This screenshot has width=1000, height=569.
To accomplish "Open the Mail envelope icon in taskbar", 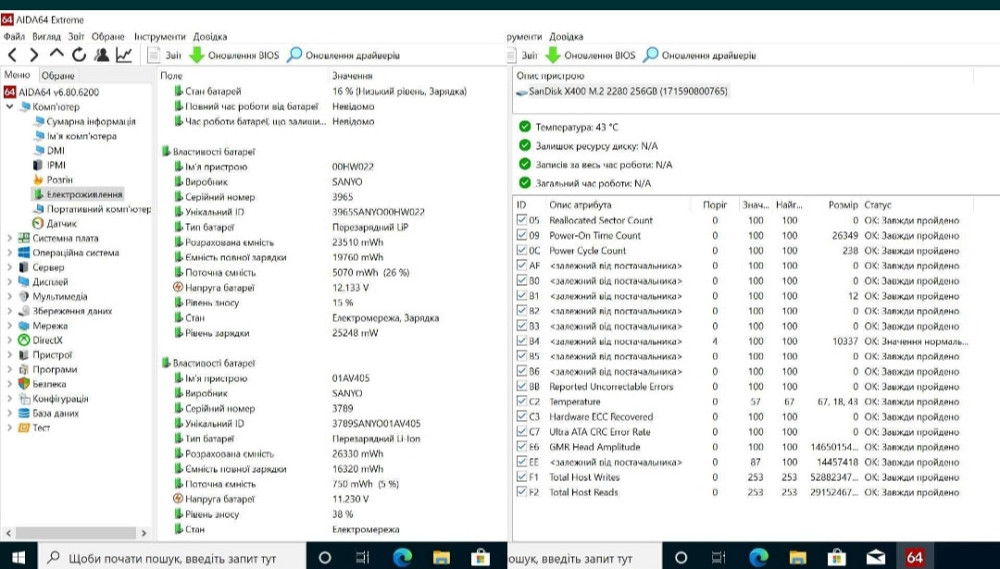I will point(876,557).
